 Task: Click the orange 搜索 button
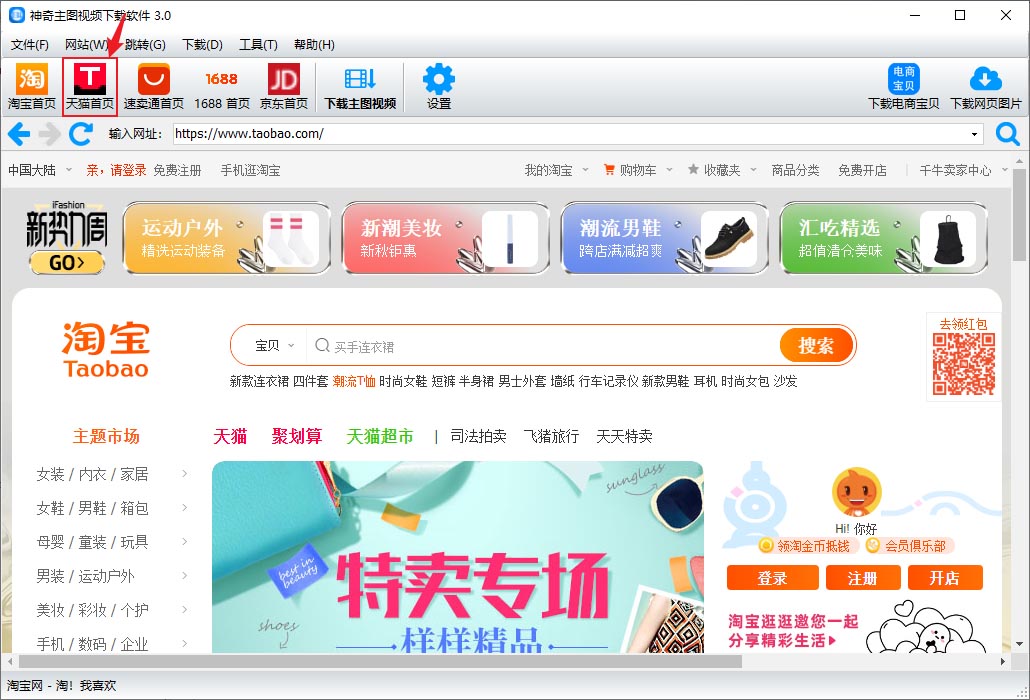coord(817,345)
